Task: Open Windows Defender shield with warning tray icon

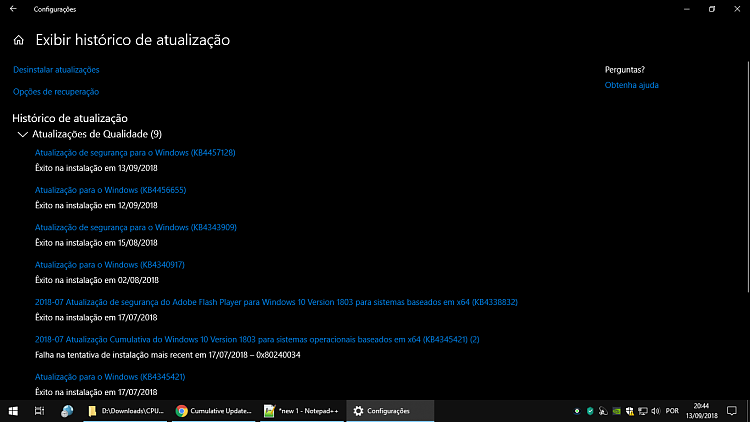Action: pos(629,411)
